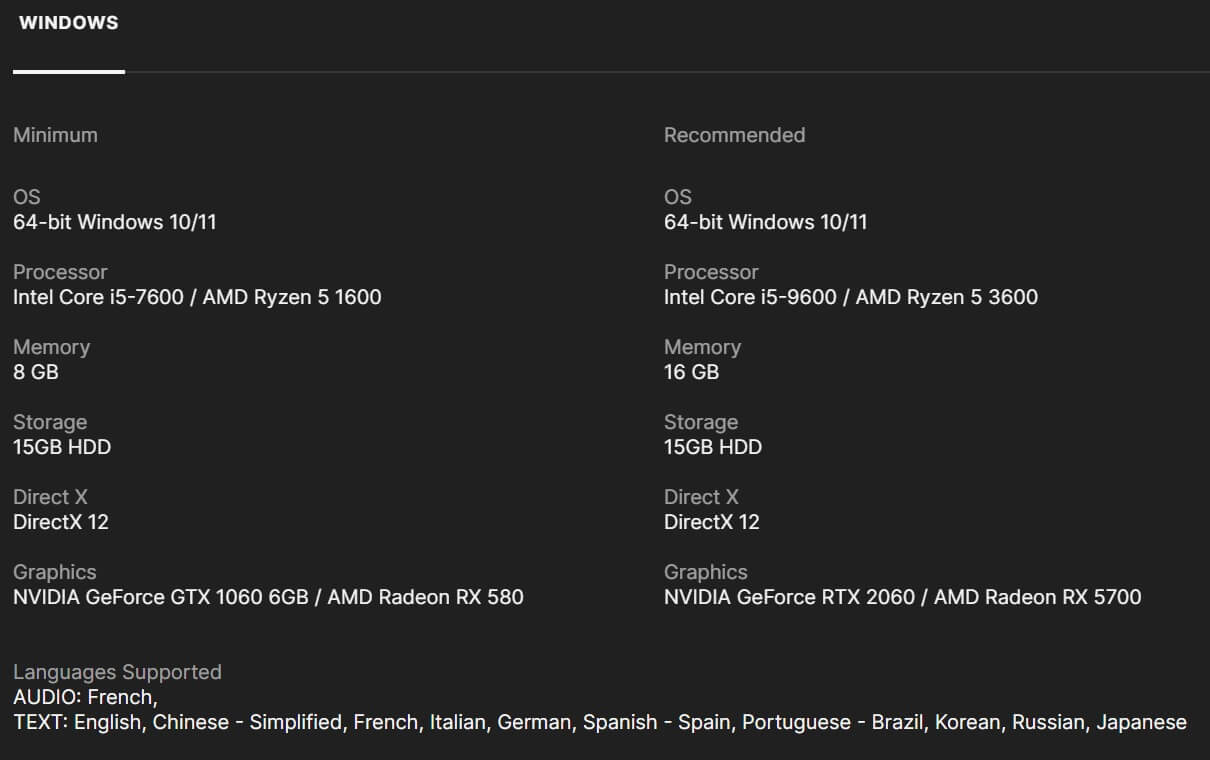Click the Minimum column heading
The height and width of the screenshot is (760, 1210).
[55, 135]
